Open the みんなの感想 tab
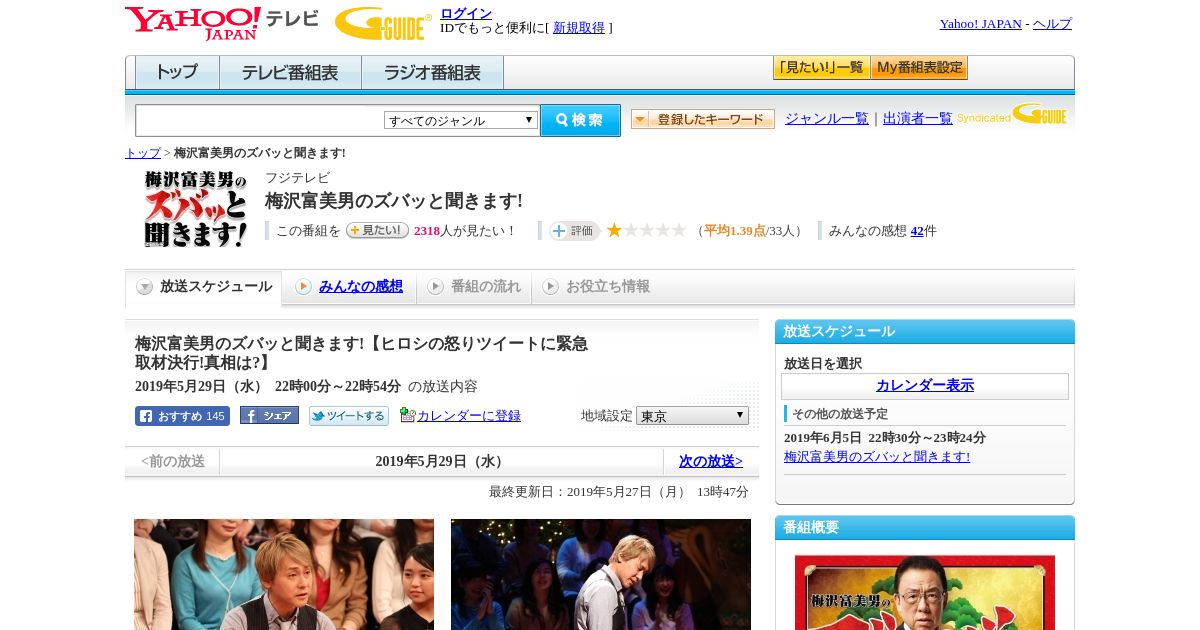Screen dimensions: 1200x630 pyautogui.click(x=360, y=287)
